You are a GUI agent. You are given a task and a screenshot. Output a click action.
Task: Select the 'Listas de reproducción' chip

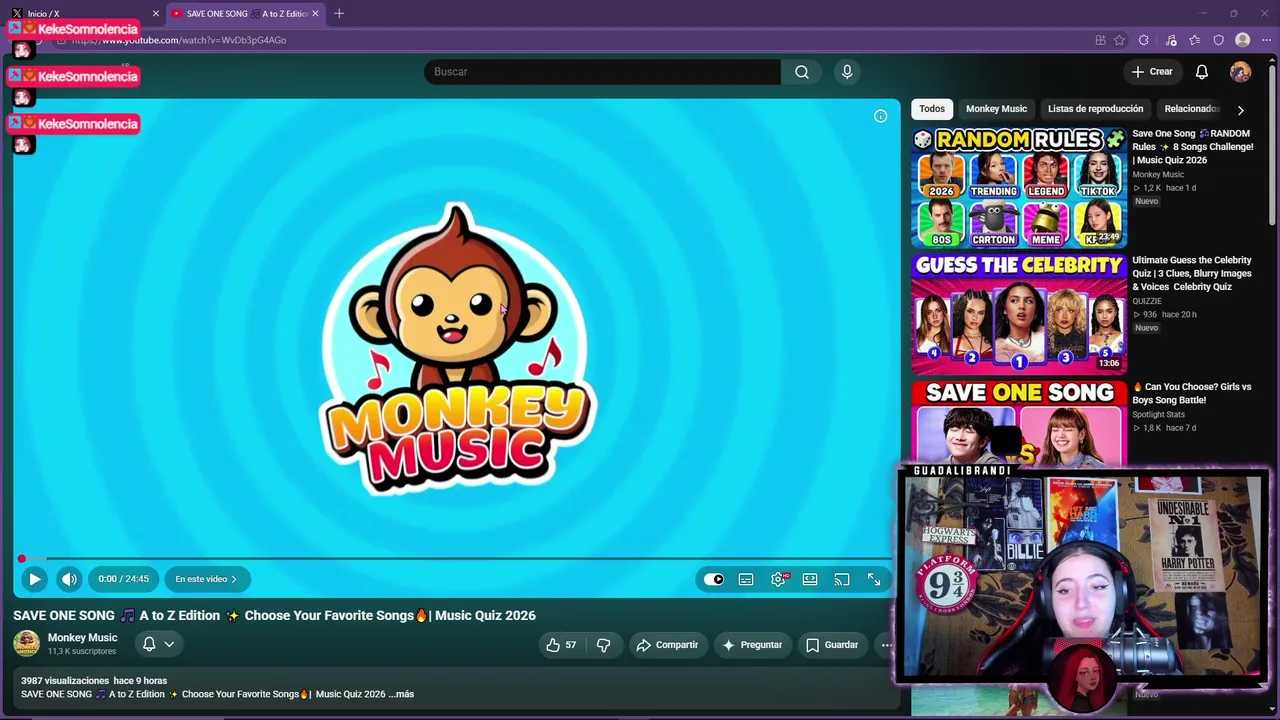pyautogui.click(x=1095, y=109)
